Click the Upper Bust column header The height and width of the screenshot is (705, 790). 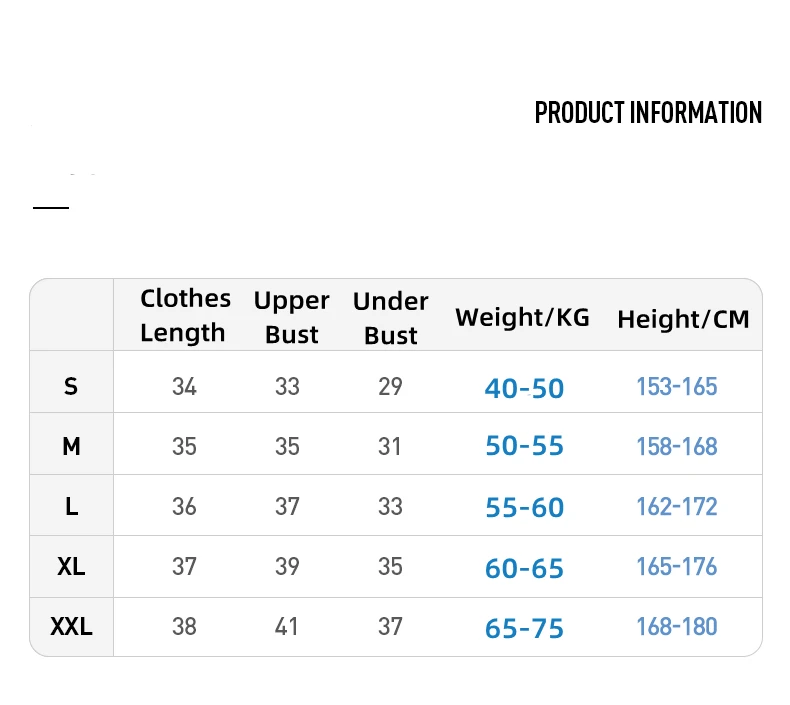(x=291, y=317)
